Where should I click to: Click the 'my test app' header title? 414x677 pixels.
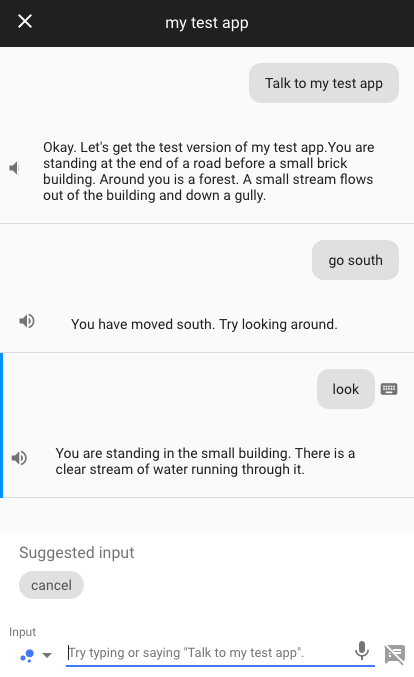pos(207,22)
